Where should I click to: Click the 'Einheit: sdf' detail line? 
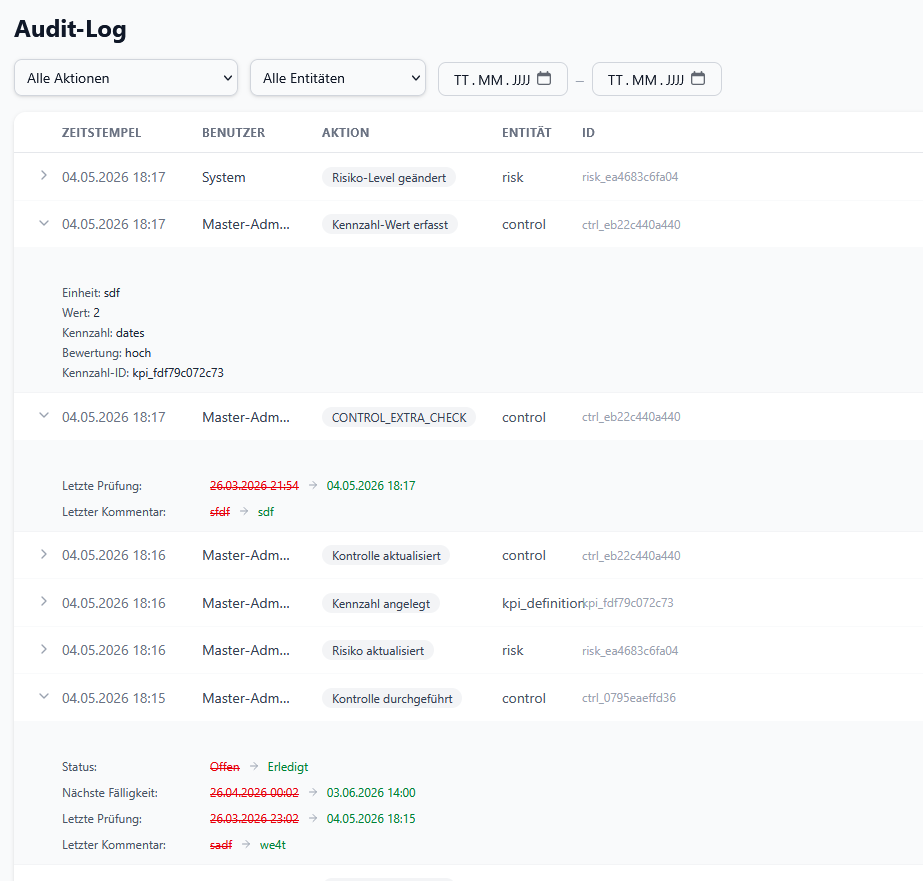(x=91, y=292)
